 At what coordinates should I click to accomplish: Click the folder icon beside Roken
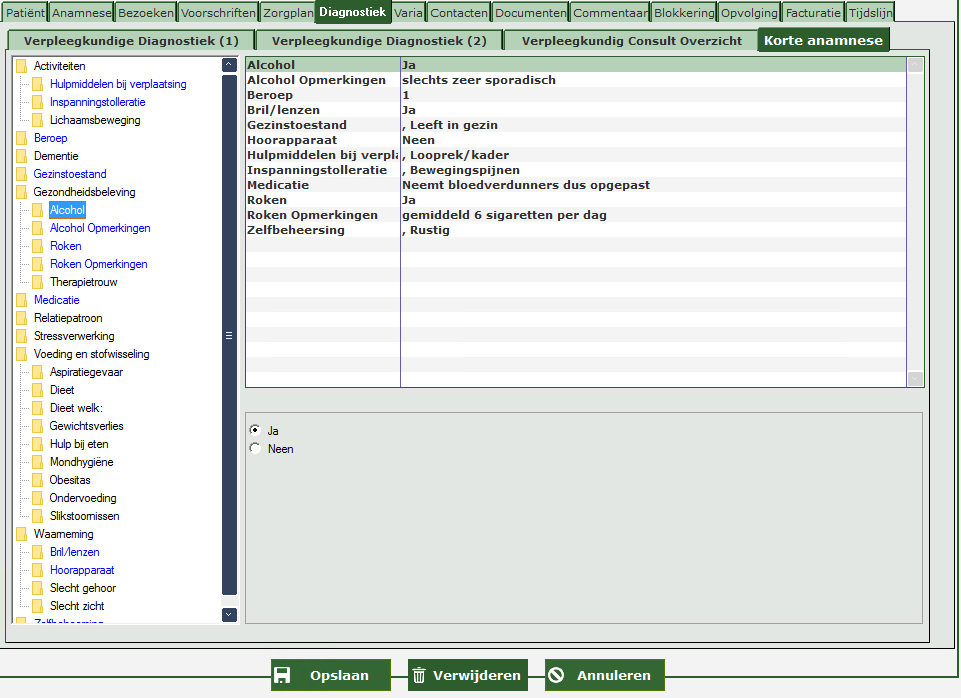pyautogui.click(x=37, y=246)
